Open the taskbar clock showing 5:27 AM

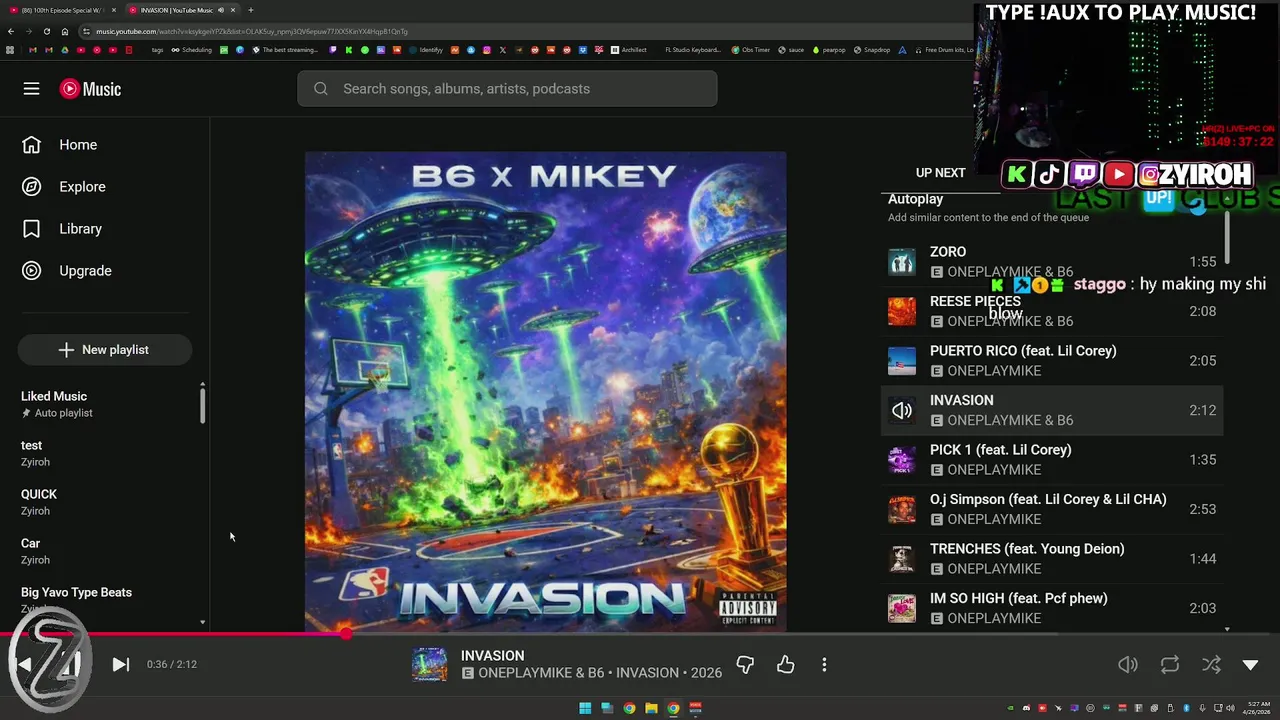pyautogui.click(x=1256, y=708)
